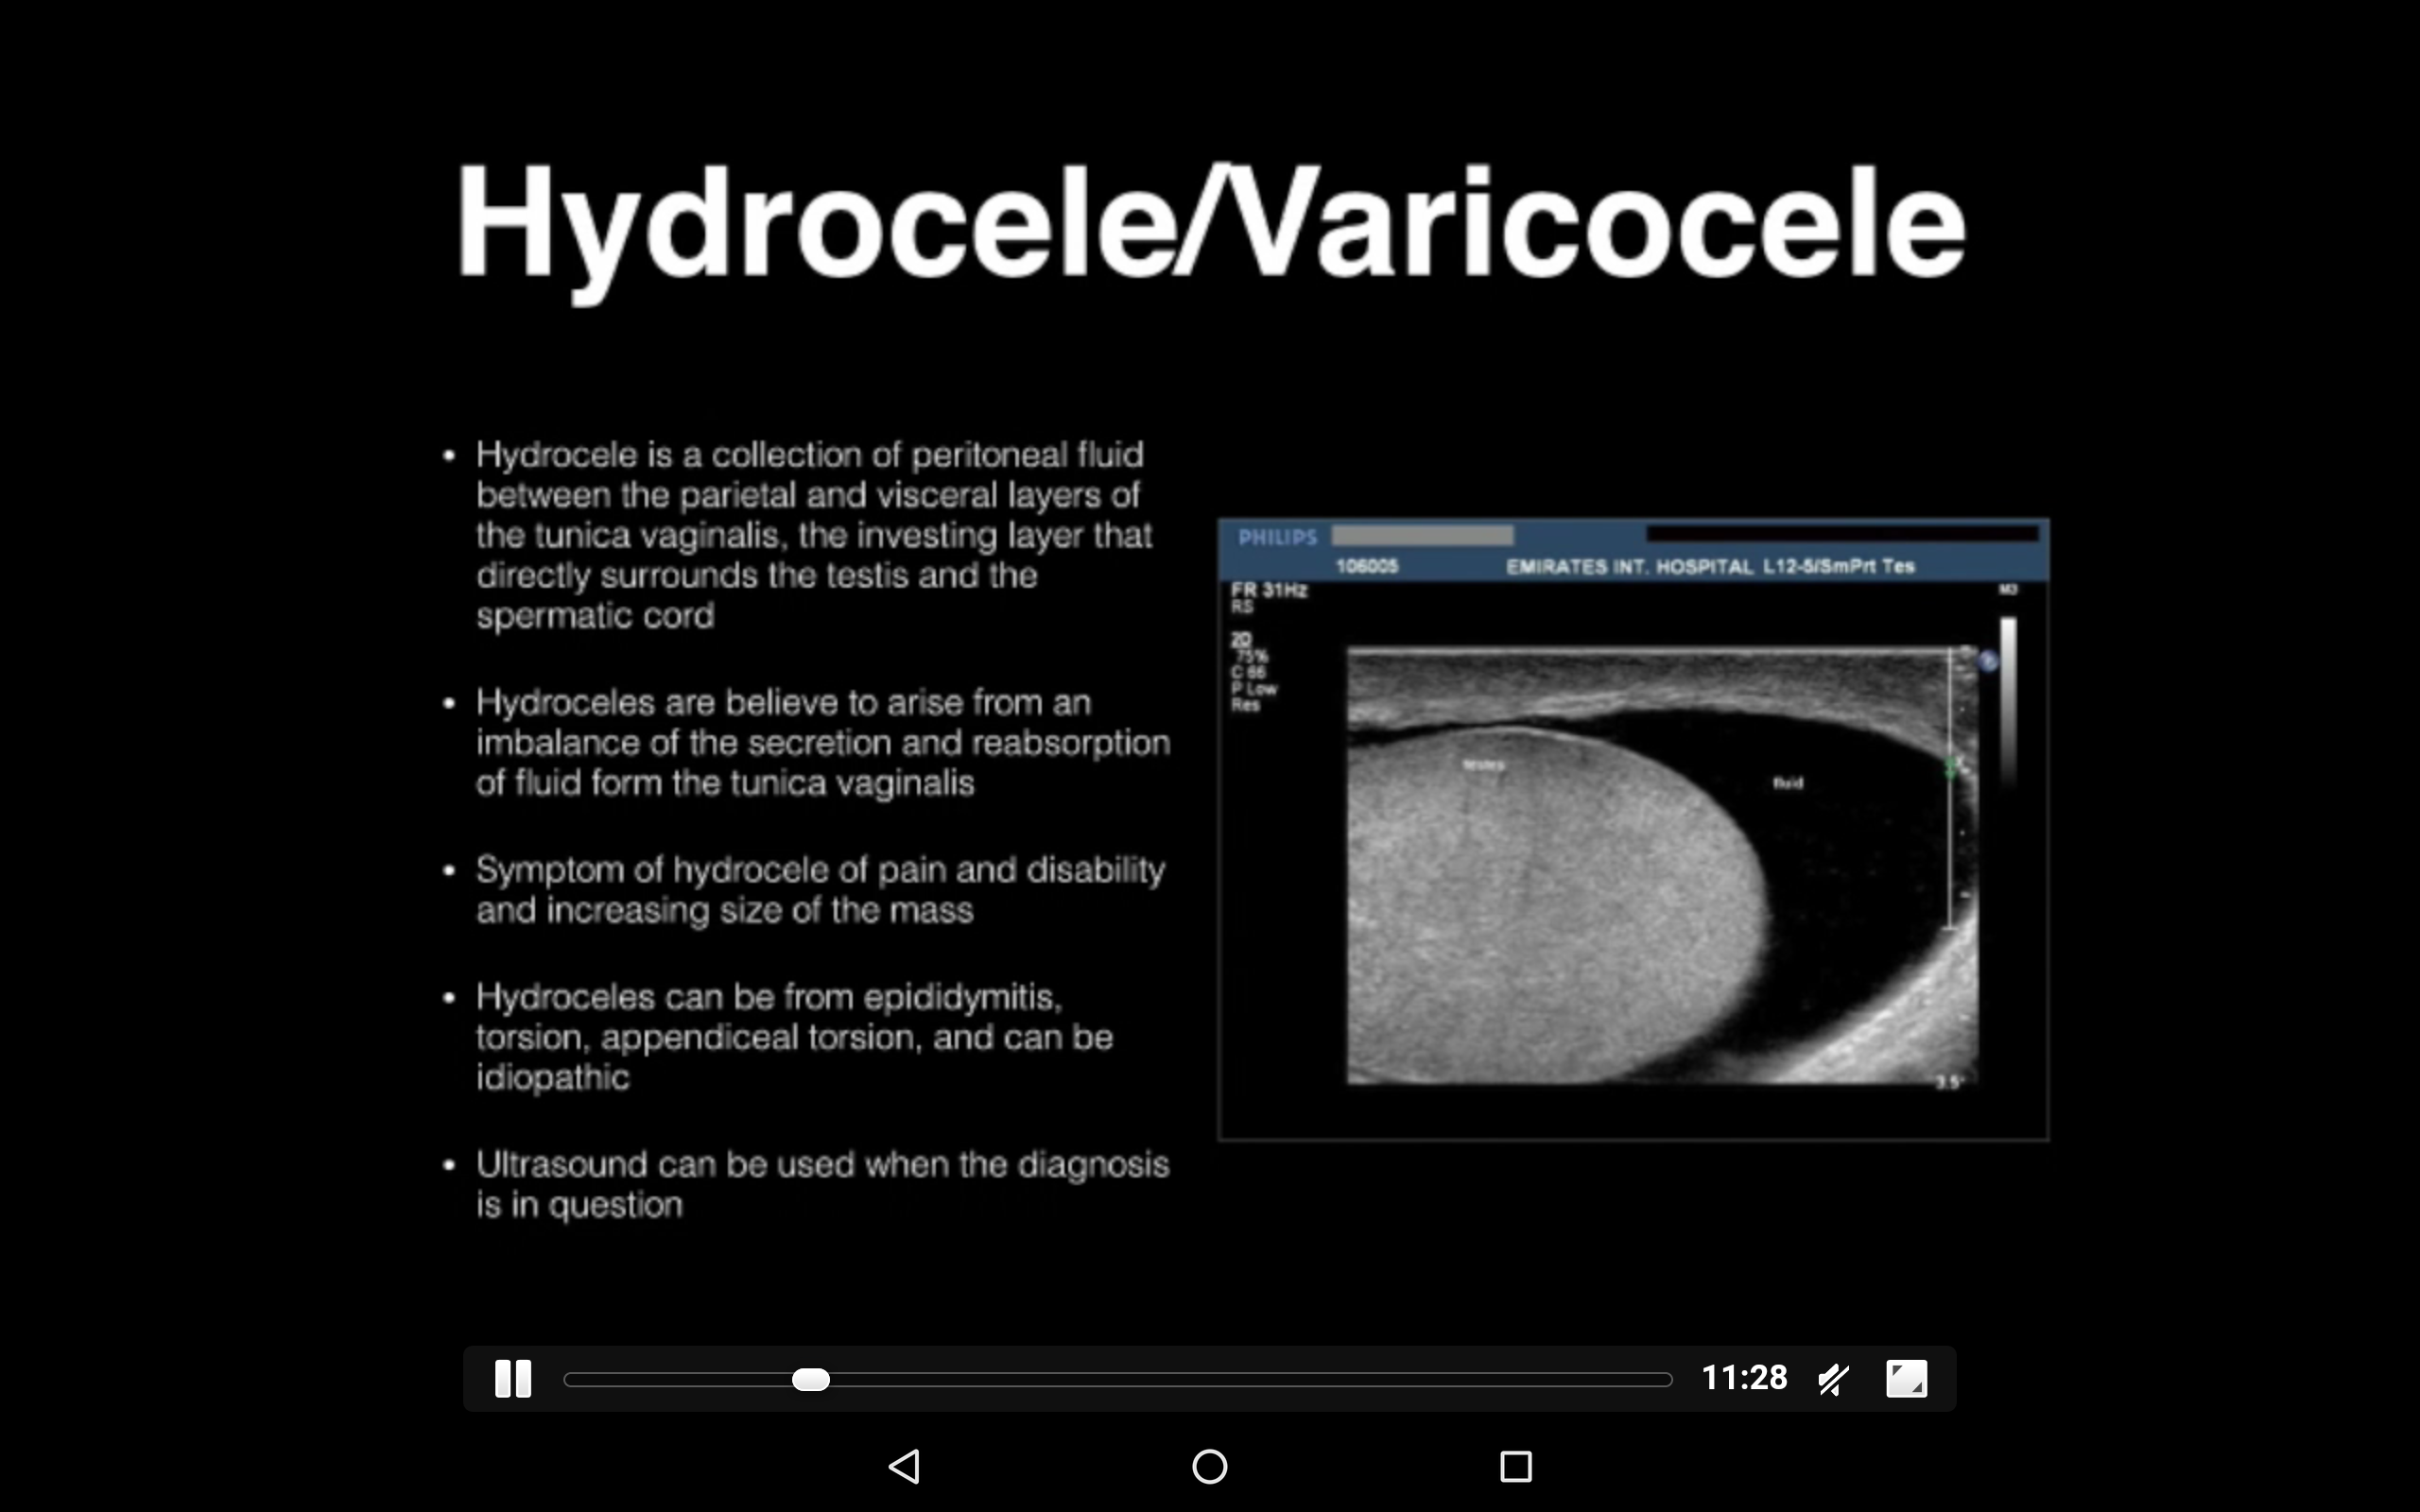Toggle the crossed-out mute icon
The height and width of the screenshot is (1512, 2420).
[1833, 1379]
